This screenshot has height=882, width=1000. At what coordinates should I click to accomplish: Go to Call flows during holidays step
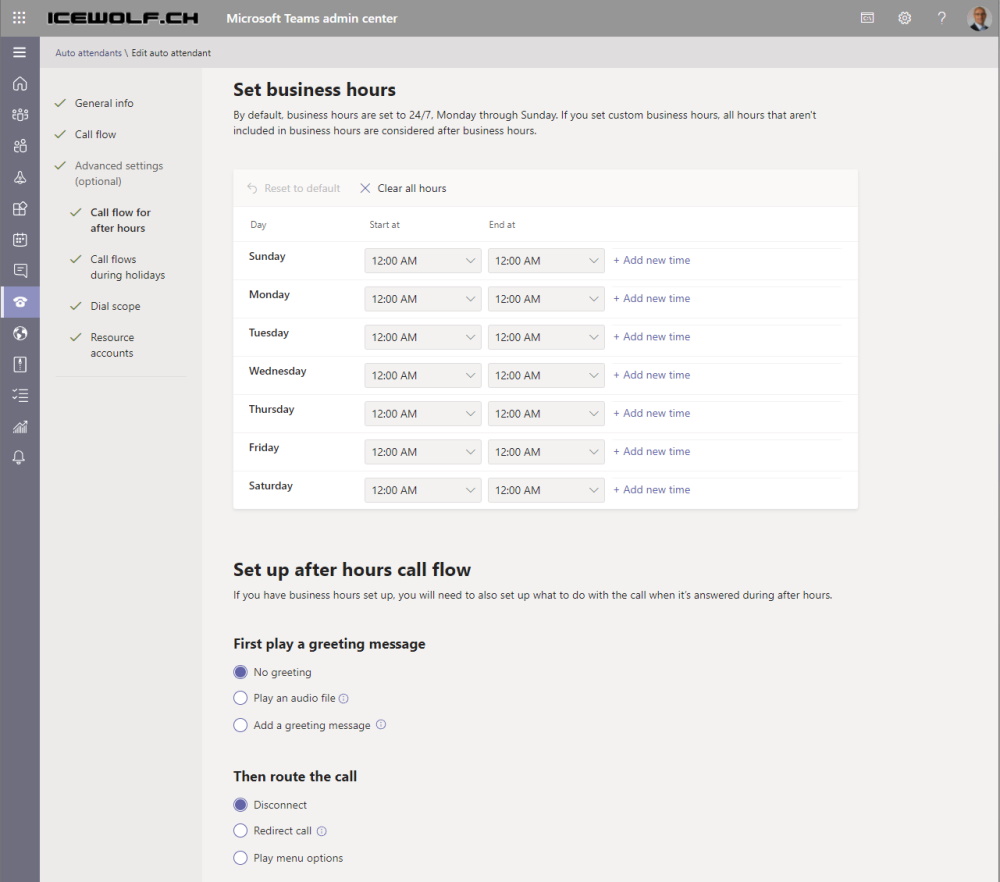point(128,267)
